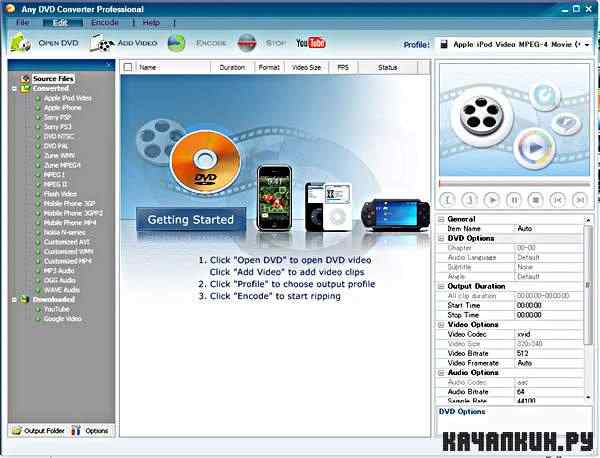Click the Output Folder icon
600x458 pixels.
click(16, 431)
